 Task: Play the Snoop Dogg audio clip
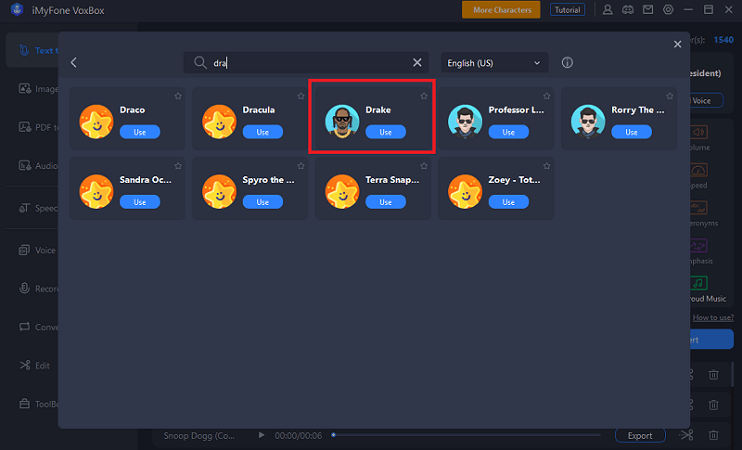[261, 435]
